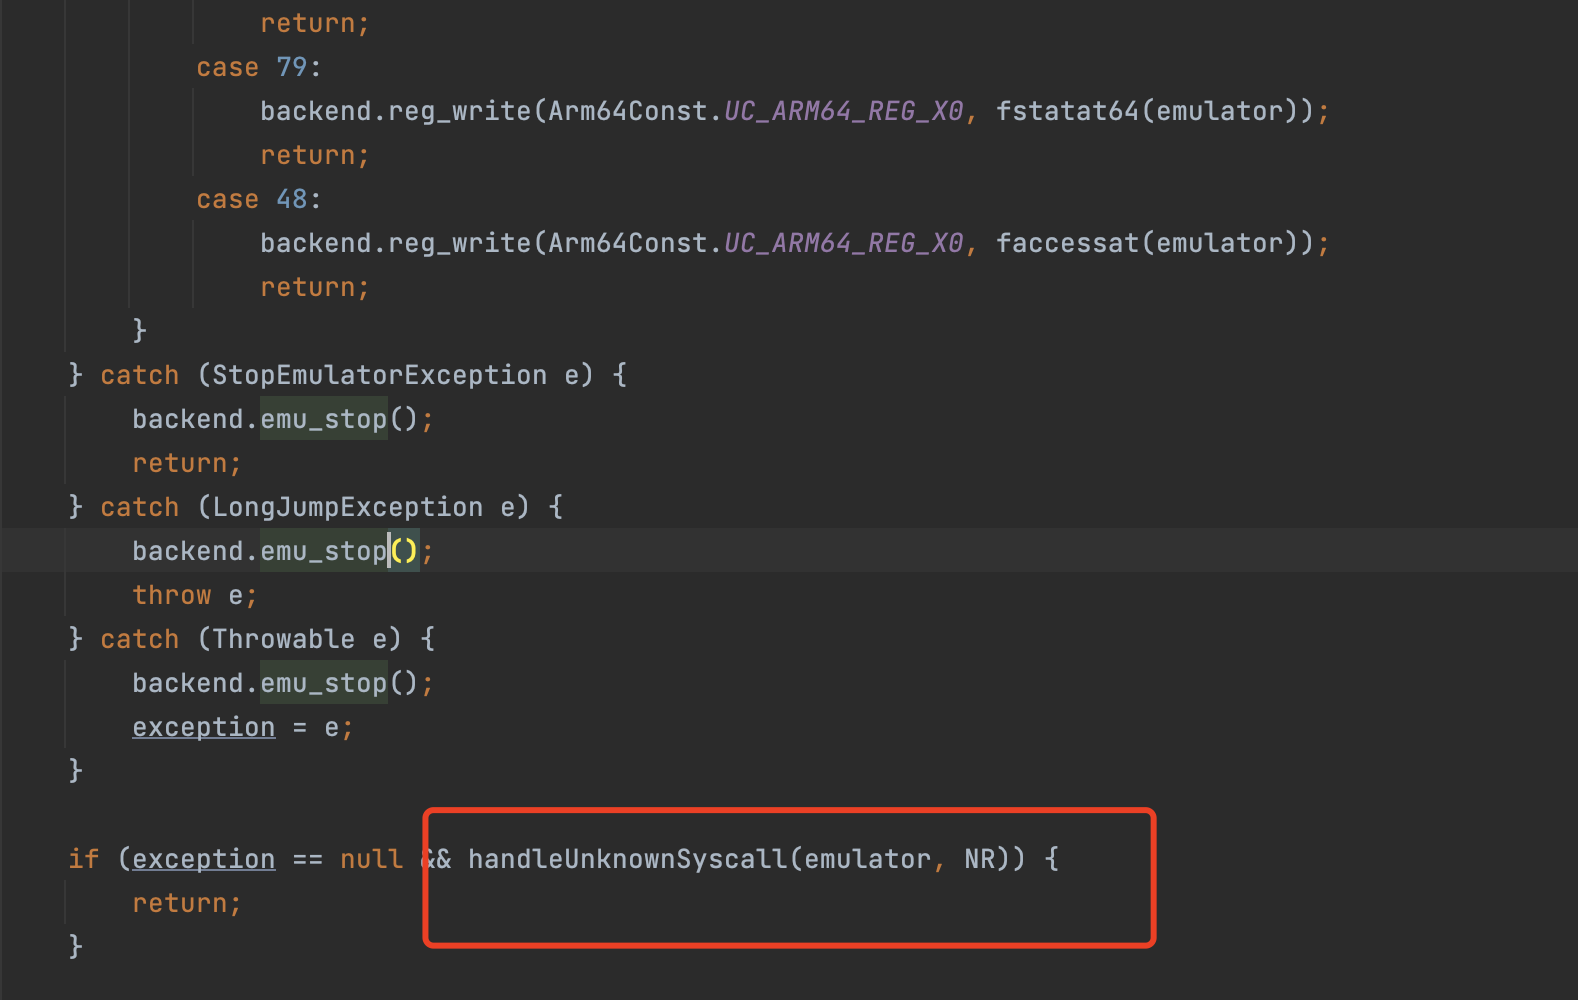Click the first return statement at top
The height and width of the screenshot is (1000, 1578).
[x=315, y=23]
